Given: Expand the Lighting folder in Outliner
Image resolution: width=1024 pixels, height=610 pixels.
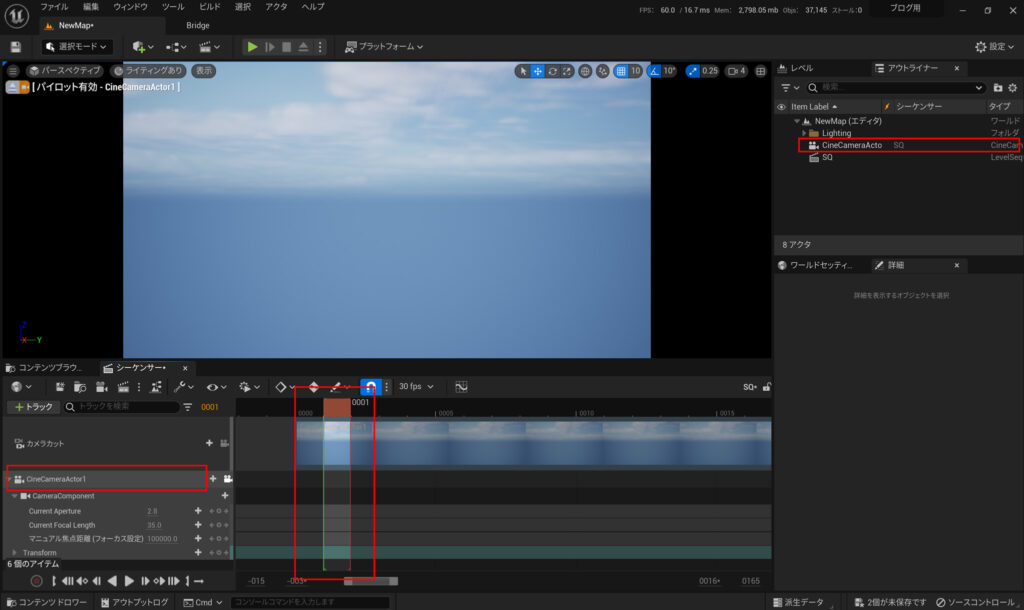Looking at the screenshot, I should tap(803, 133).
